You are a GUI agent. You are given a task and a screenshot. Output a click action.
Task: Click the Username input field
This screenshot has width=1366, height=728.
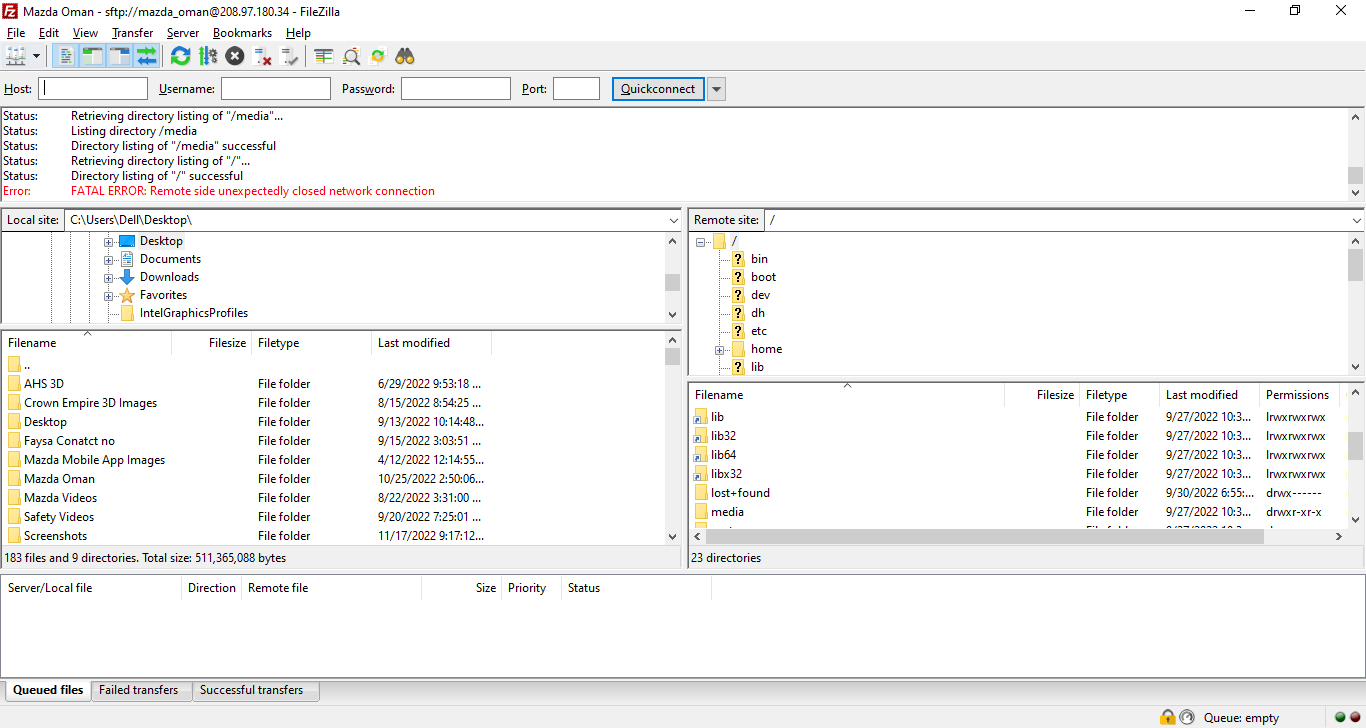click(276, 89)
